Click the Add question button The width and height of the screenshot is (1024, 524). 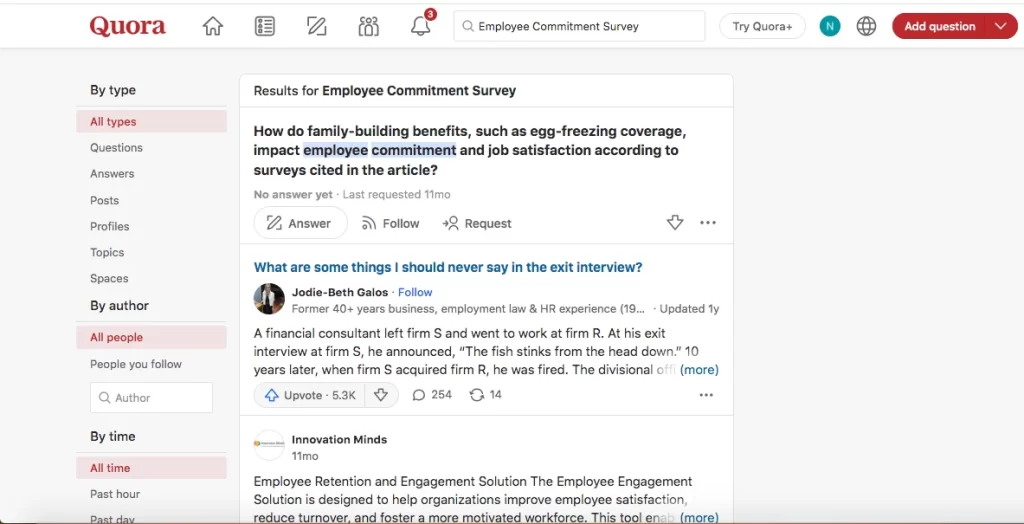(939, 26)
